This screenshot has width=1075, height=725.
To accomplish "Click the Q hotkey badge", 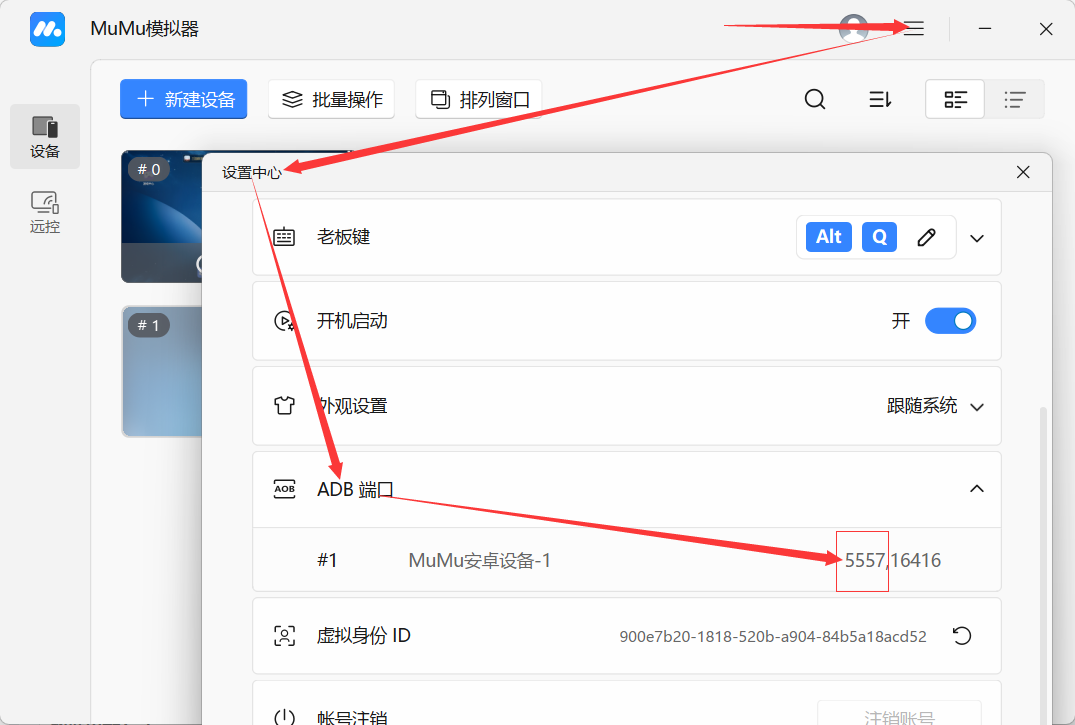I will point(879,237).
